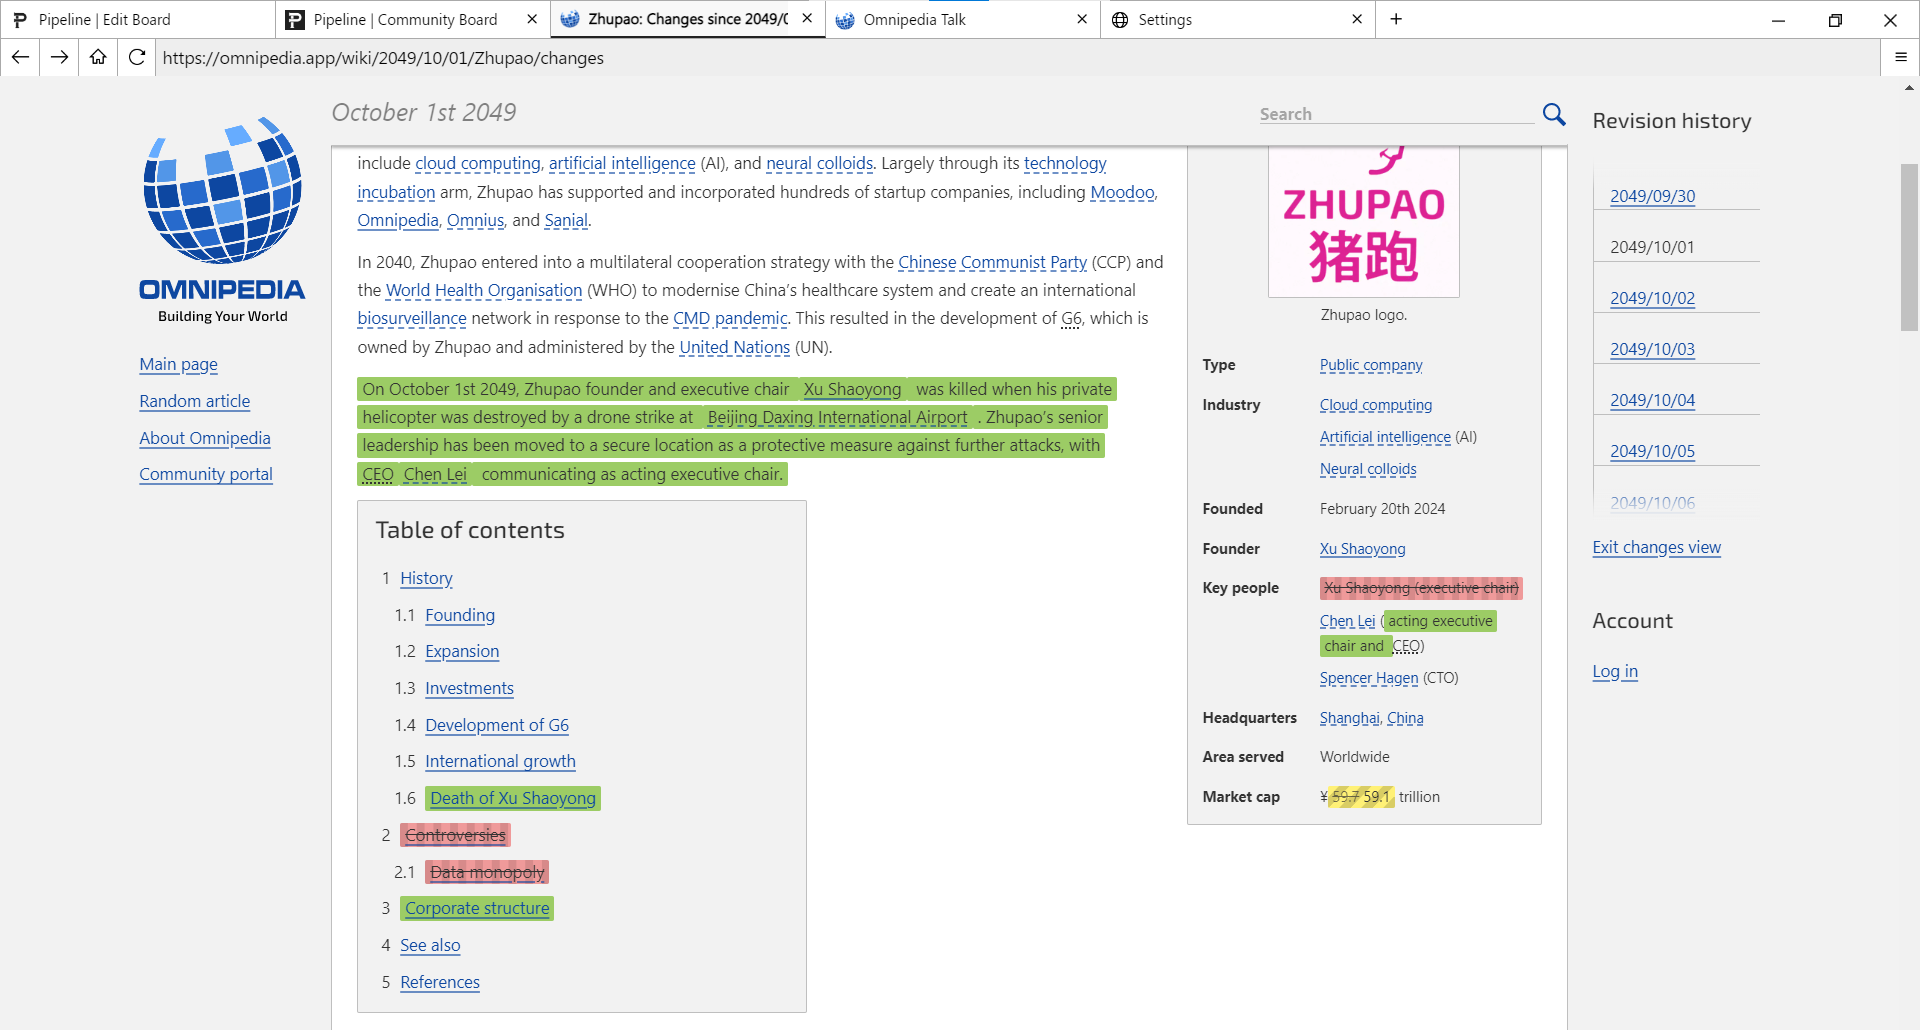Click Exit changes view
Image resolution: width=1920 pixels, height=1030 pixels.
click(1656, 548)
